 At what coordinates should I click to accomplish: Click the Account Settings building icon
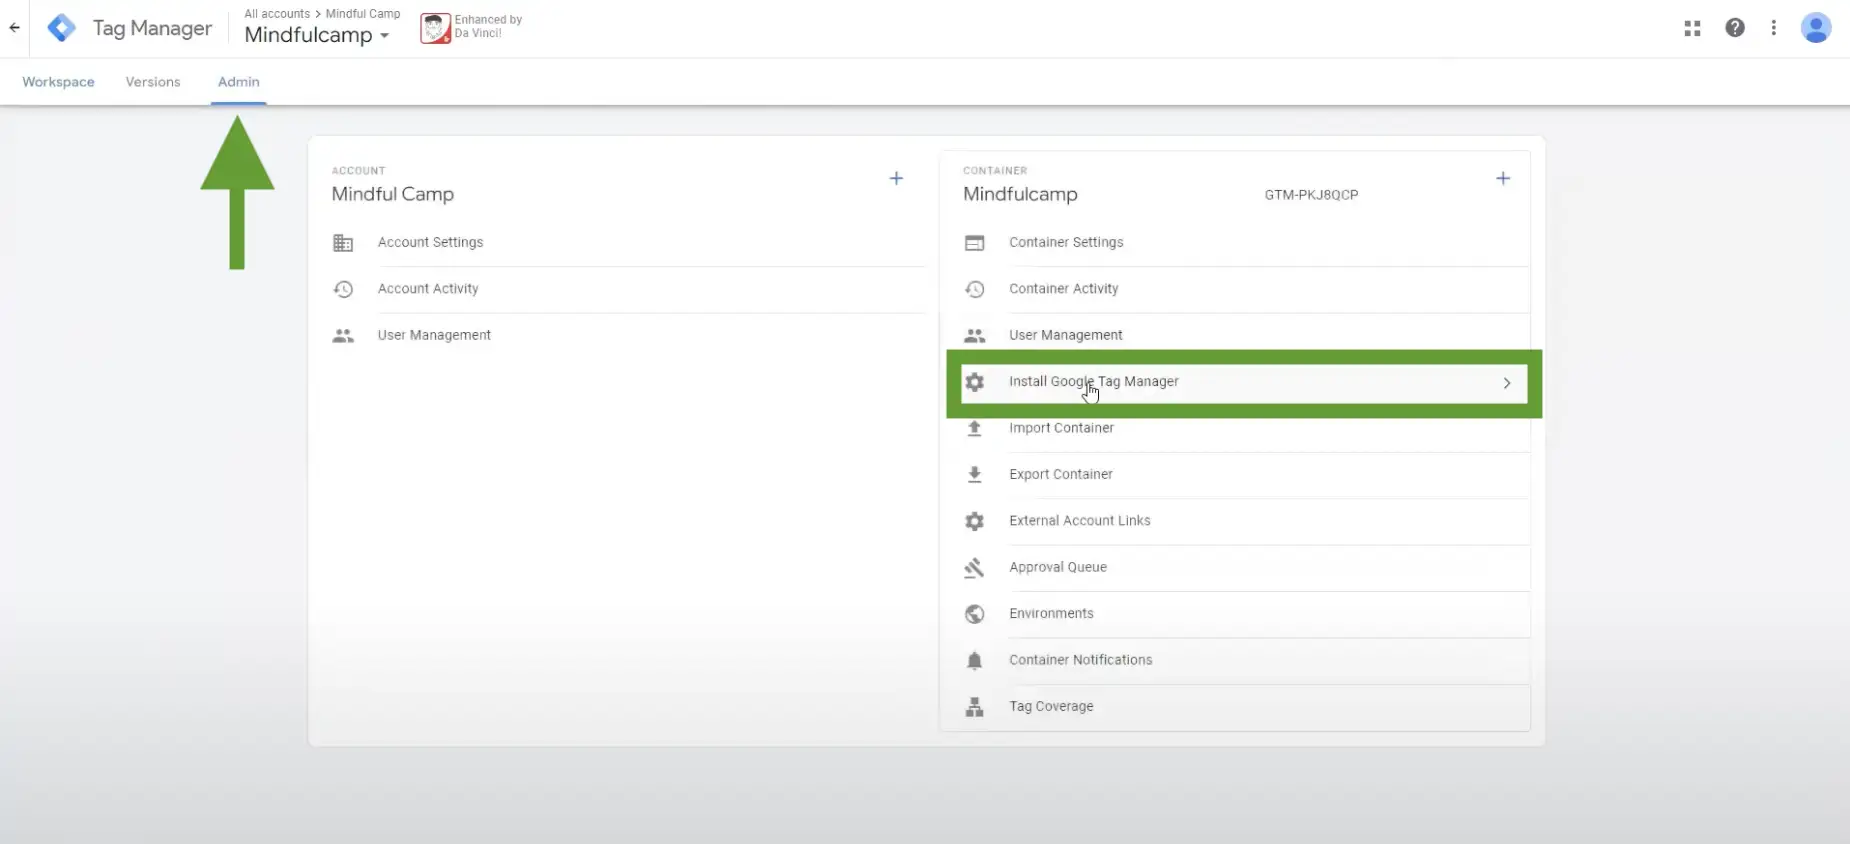[x=343, y=243]
